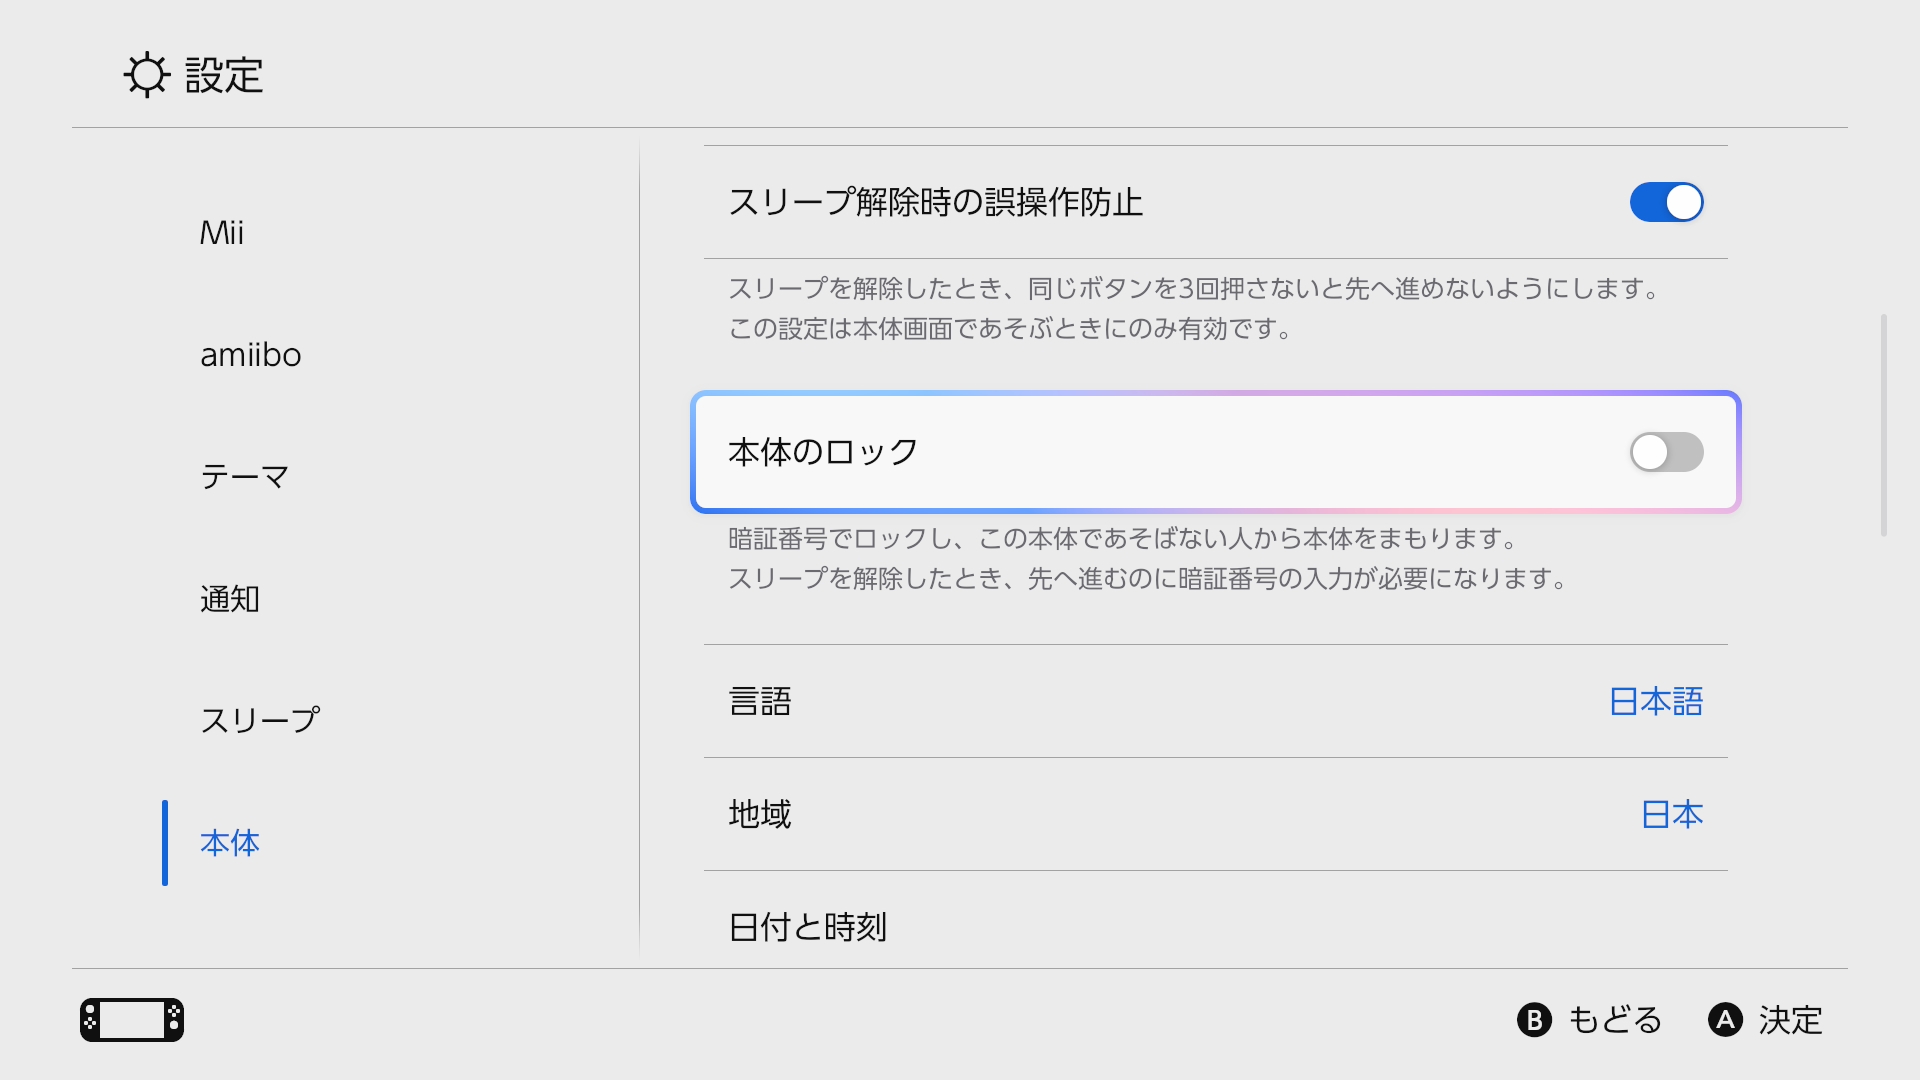Select 本体 category in the sidebar

pyautogui.click(x=230, y=843)
